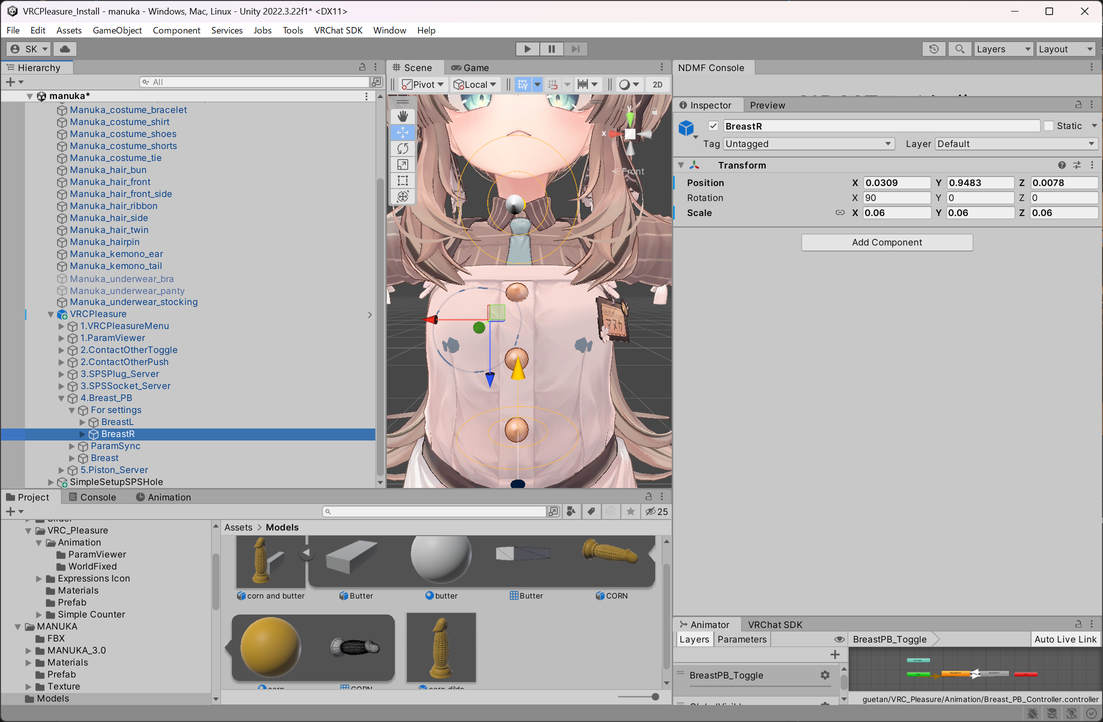Click the Step frame button
The width and height of the screenshot is (1103, 722).
[x=575, y=49]
